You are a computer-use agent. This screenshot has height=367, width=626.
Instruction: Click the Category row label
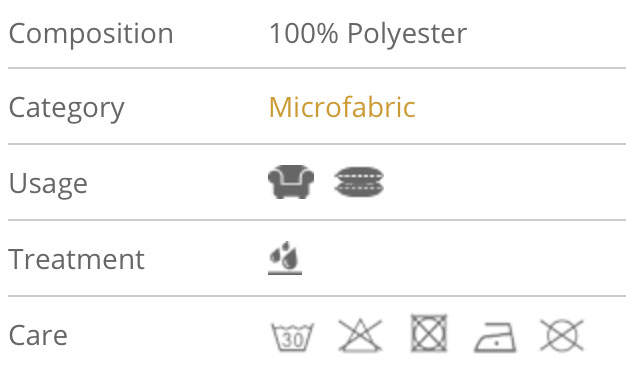67,108
